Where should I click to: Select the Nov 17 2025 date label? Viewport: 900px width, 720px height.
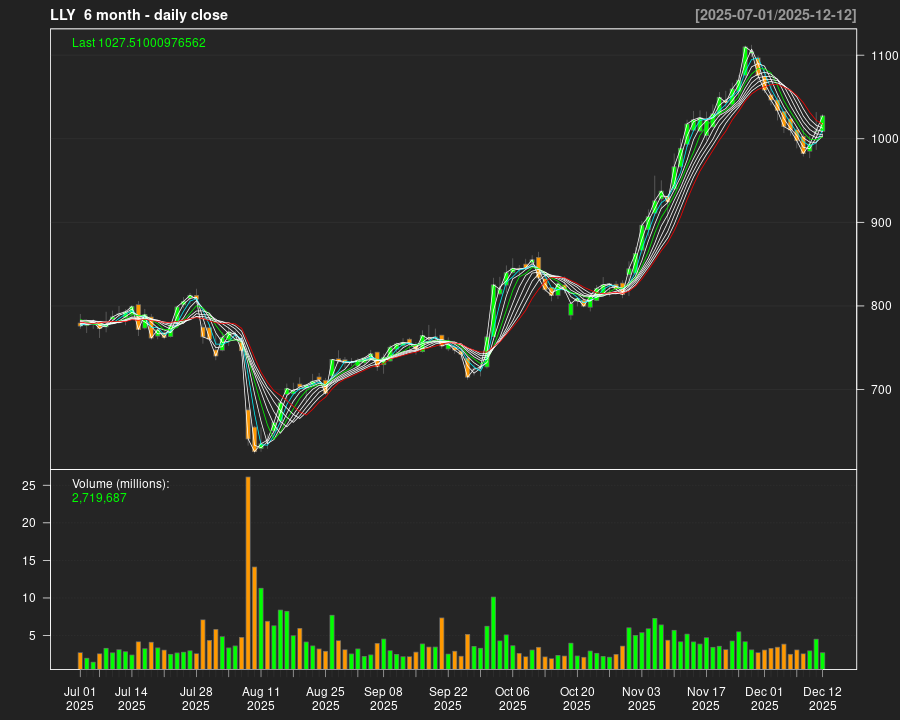click(706, 698)
